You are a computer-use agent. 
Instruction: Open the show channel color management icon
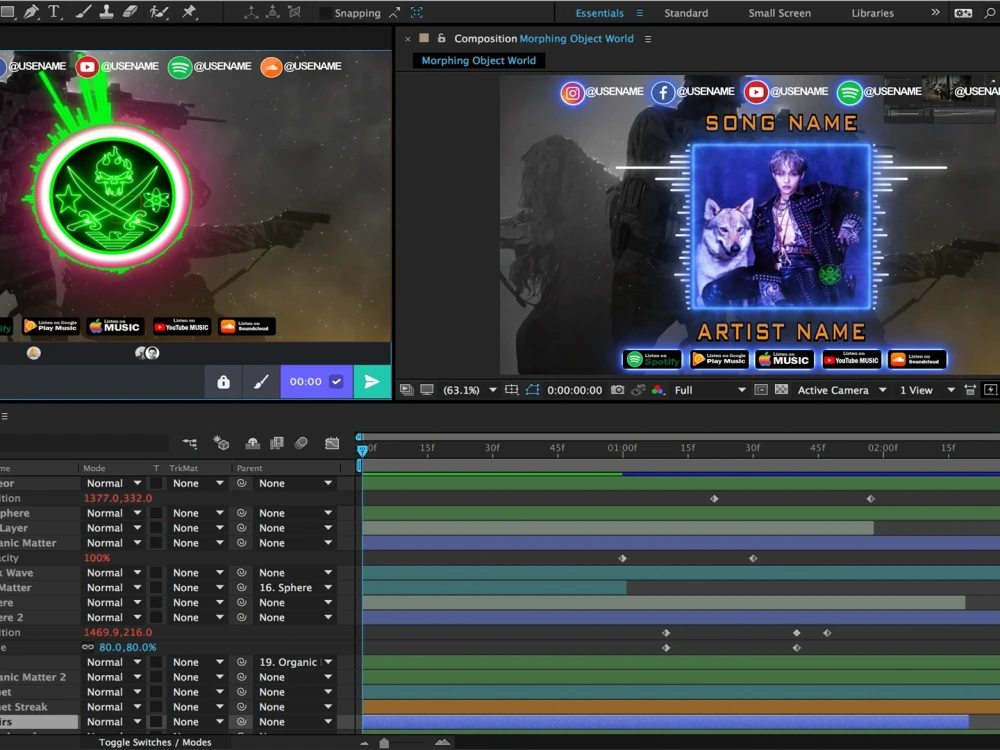pyautogui.click(x=658, y=390)
